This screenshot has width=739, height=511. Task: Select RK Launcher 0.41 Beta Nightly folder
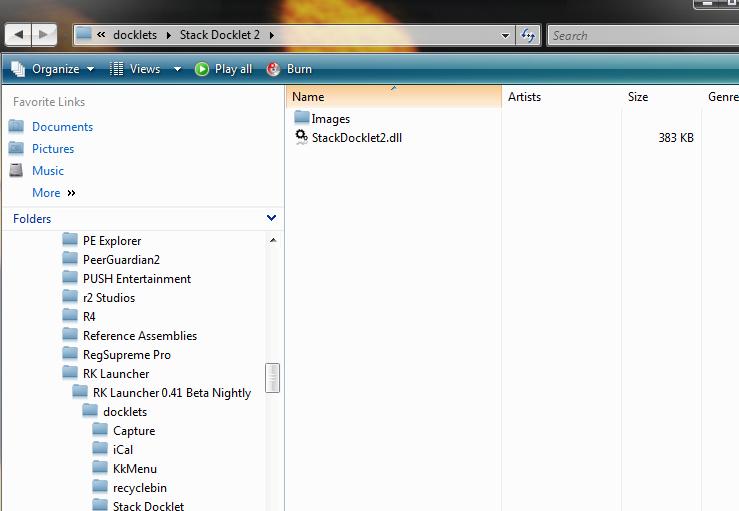pos(172,393)
